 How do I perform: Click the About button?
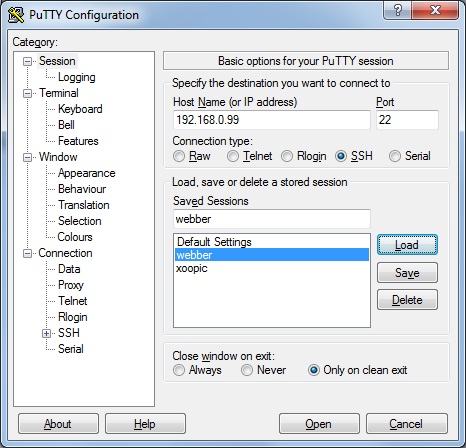58,424
